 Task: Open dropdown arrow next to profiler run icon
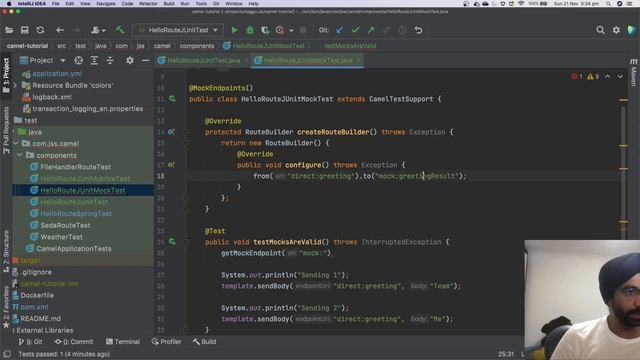[291, 30]
